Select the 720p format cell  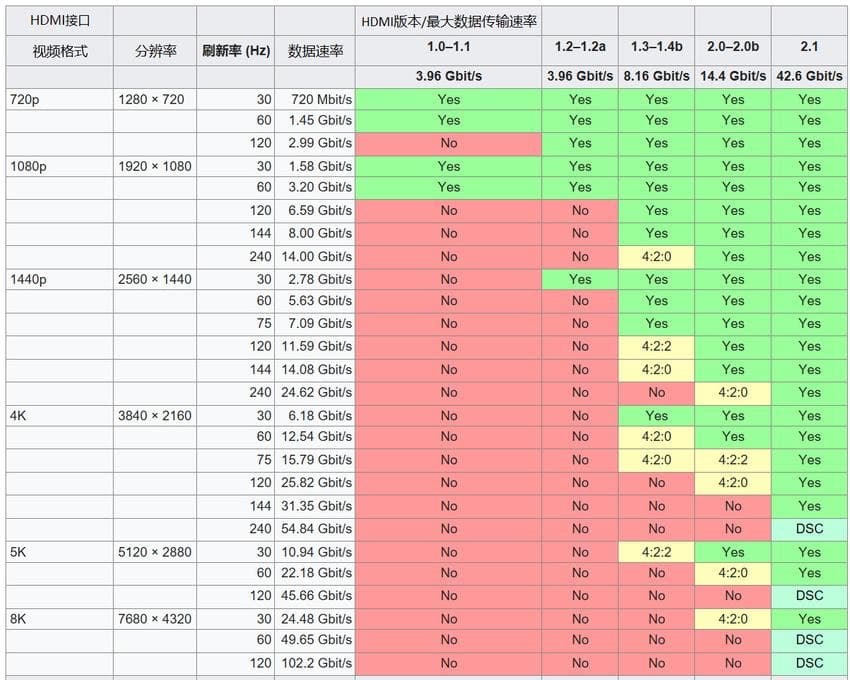pyautogui.click(x=60, y=100)
